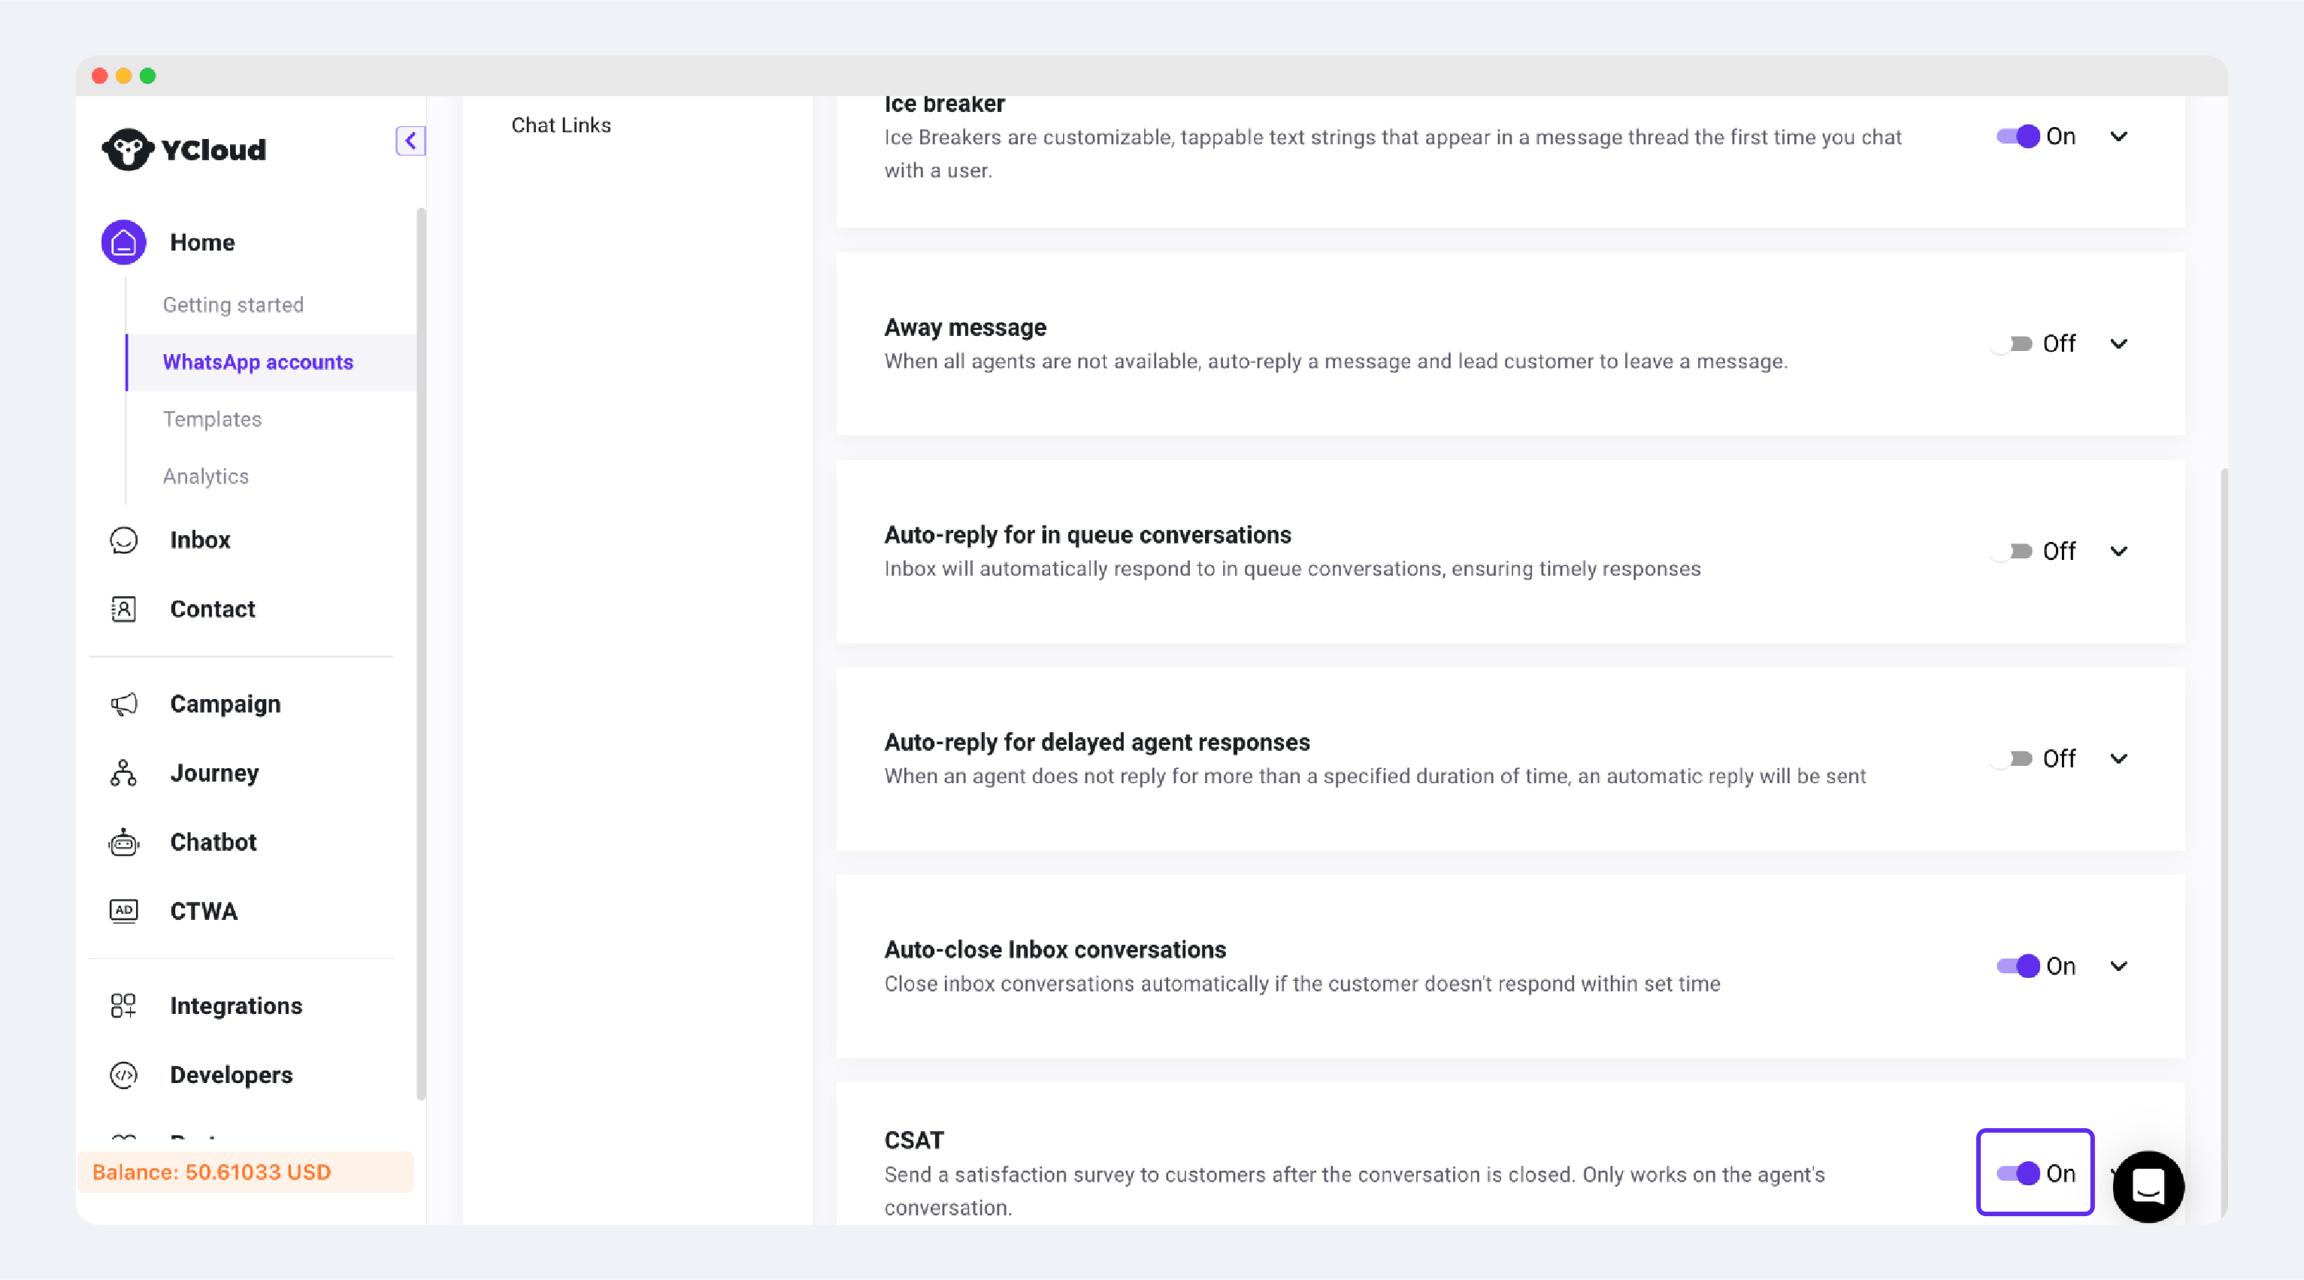Image resolution: width=2304 pixels, height=1280 pixels.
Task: Click the CTWA ad icon
Action: pyautogui.click(x=124, y=911)
